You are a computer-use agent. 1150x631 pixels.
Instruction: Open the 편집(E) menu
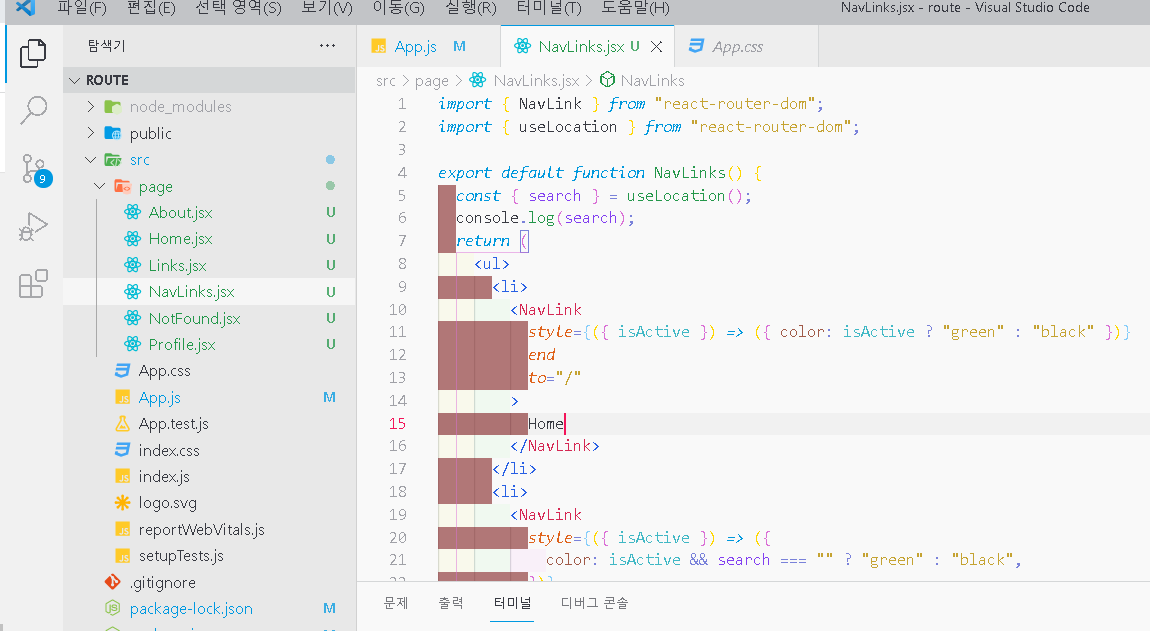pyautogui.click(x=151, y=8)
